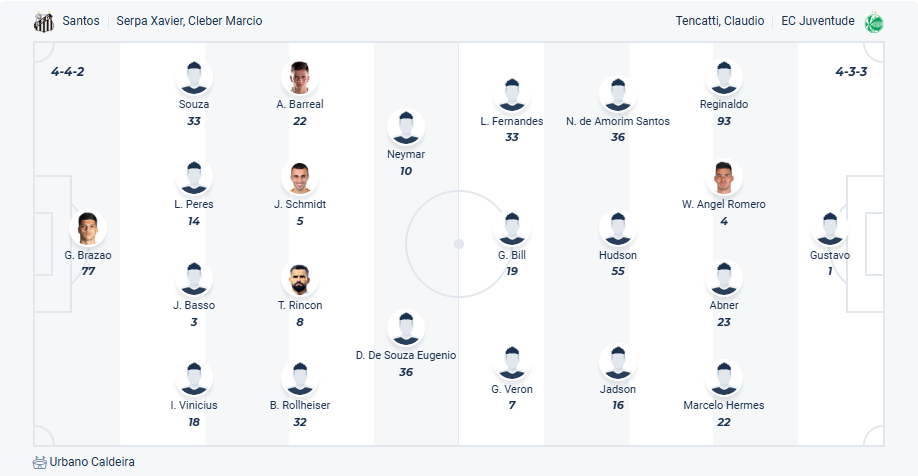Open coach Serpa Xavier, Cleber Marcio link
This screenshot has height=476, width=918.
(189, 21)
